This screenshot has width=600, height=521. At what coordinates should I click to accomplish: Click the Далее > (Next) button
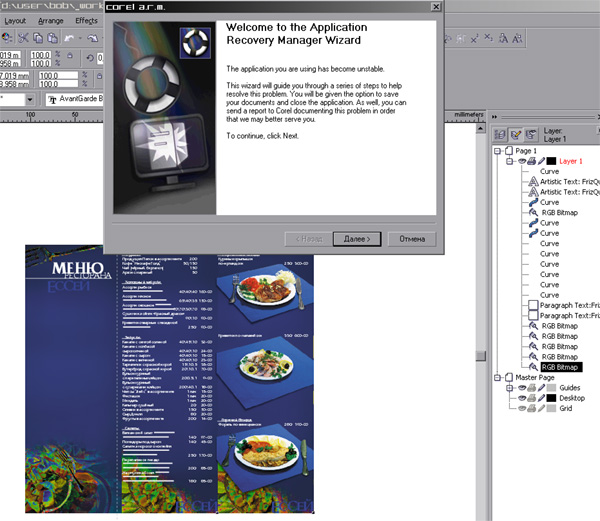[x=357, y=239]
